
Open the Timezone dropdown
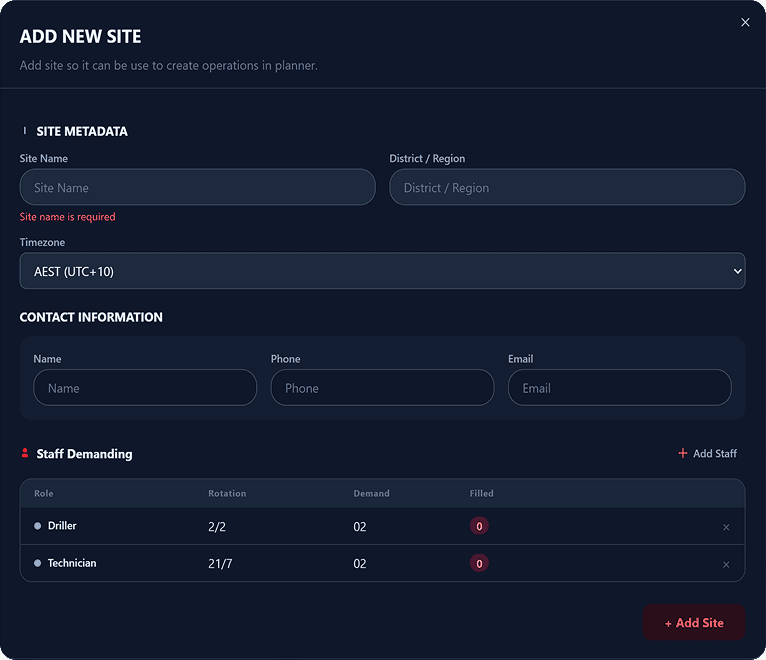383,271
